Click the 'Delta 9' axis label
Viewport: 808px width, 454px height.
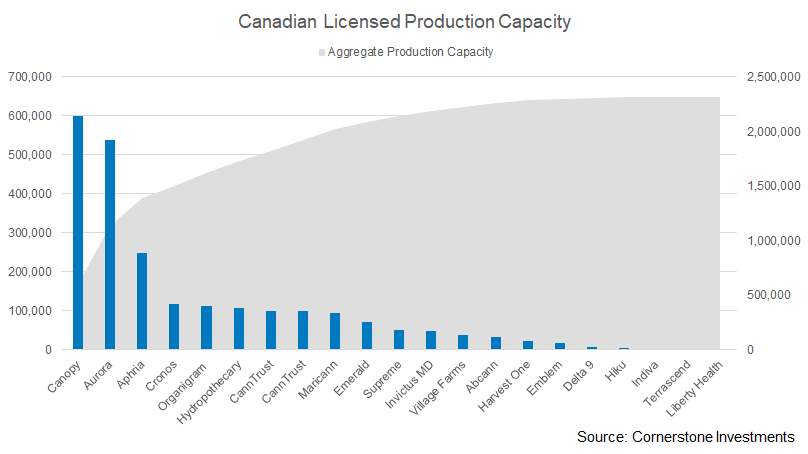click(578, 376)
